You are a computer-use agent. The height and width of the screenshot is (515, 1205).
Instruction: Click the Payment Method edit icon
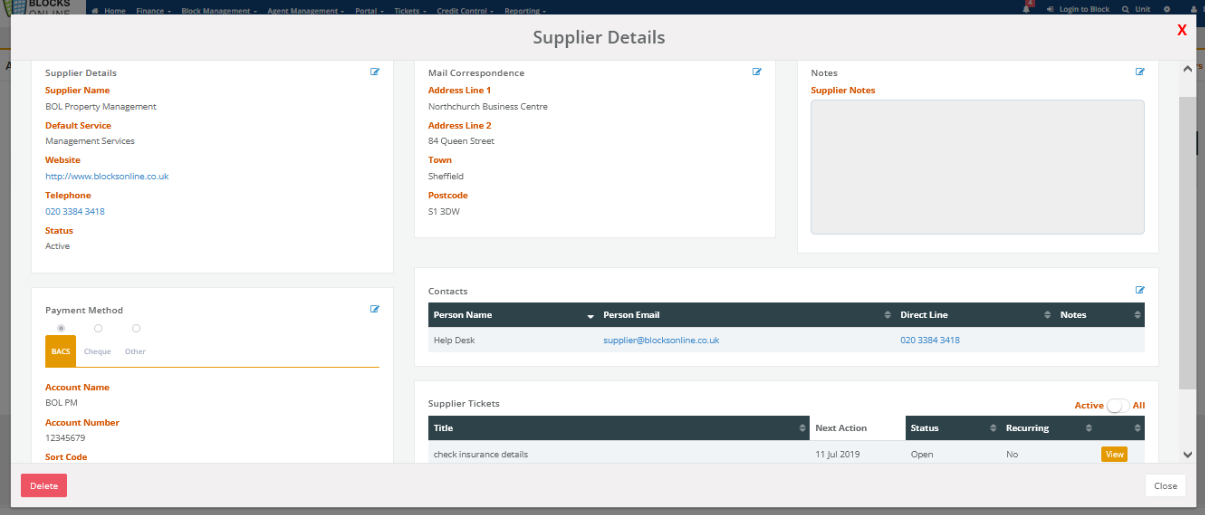(x=375, y=309)
